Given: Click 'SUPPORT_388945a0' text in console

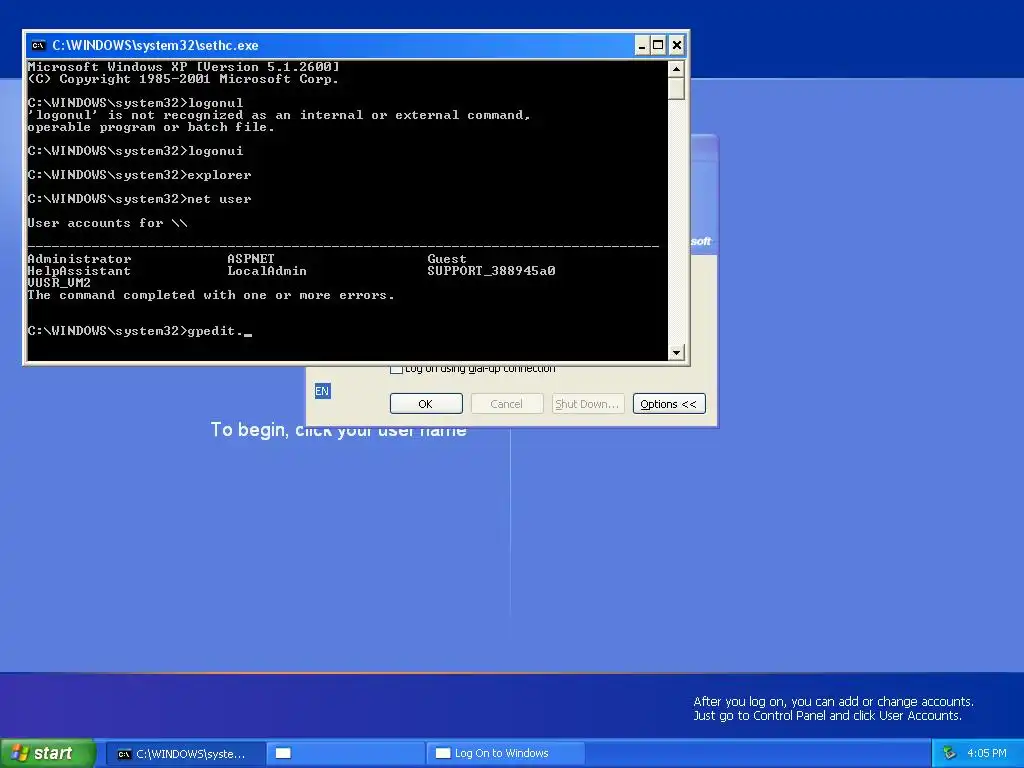Looking at the screenshot, I should click(x=491, y=271).
